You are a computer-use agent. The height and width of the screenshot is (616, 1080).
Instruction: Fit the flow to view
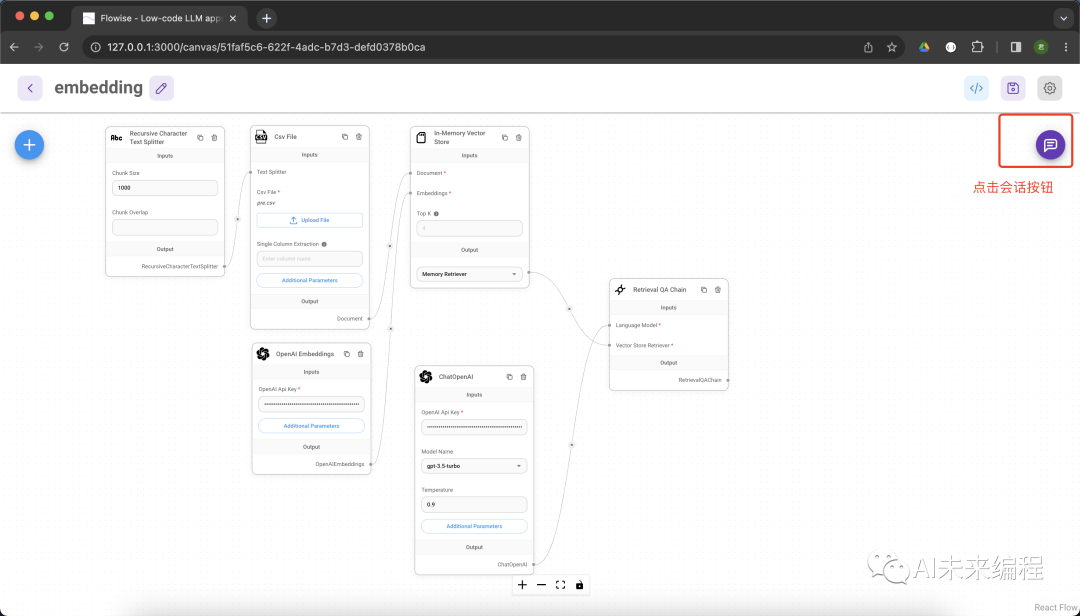pos(561,585)
